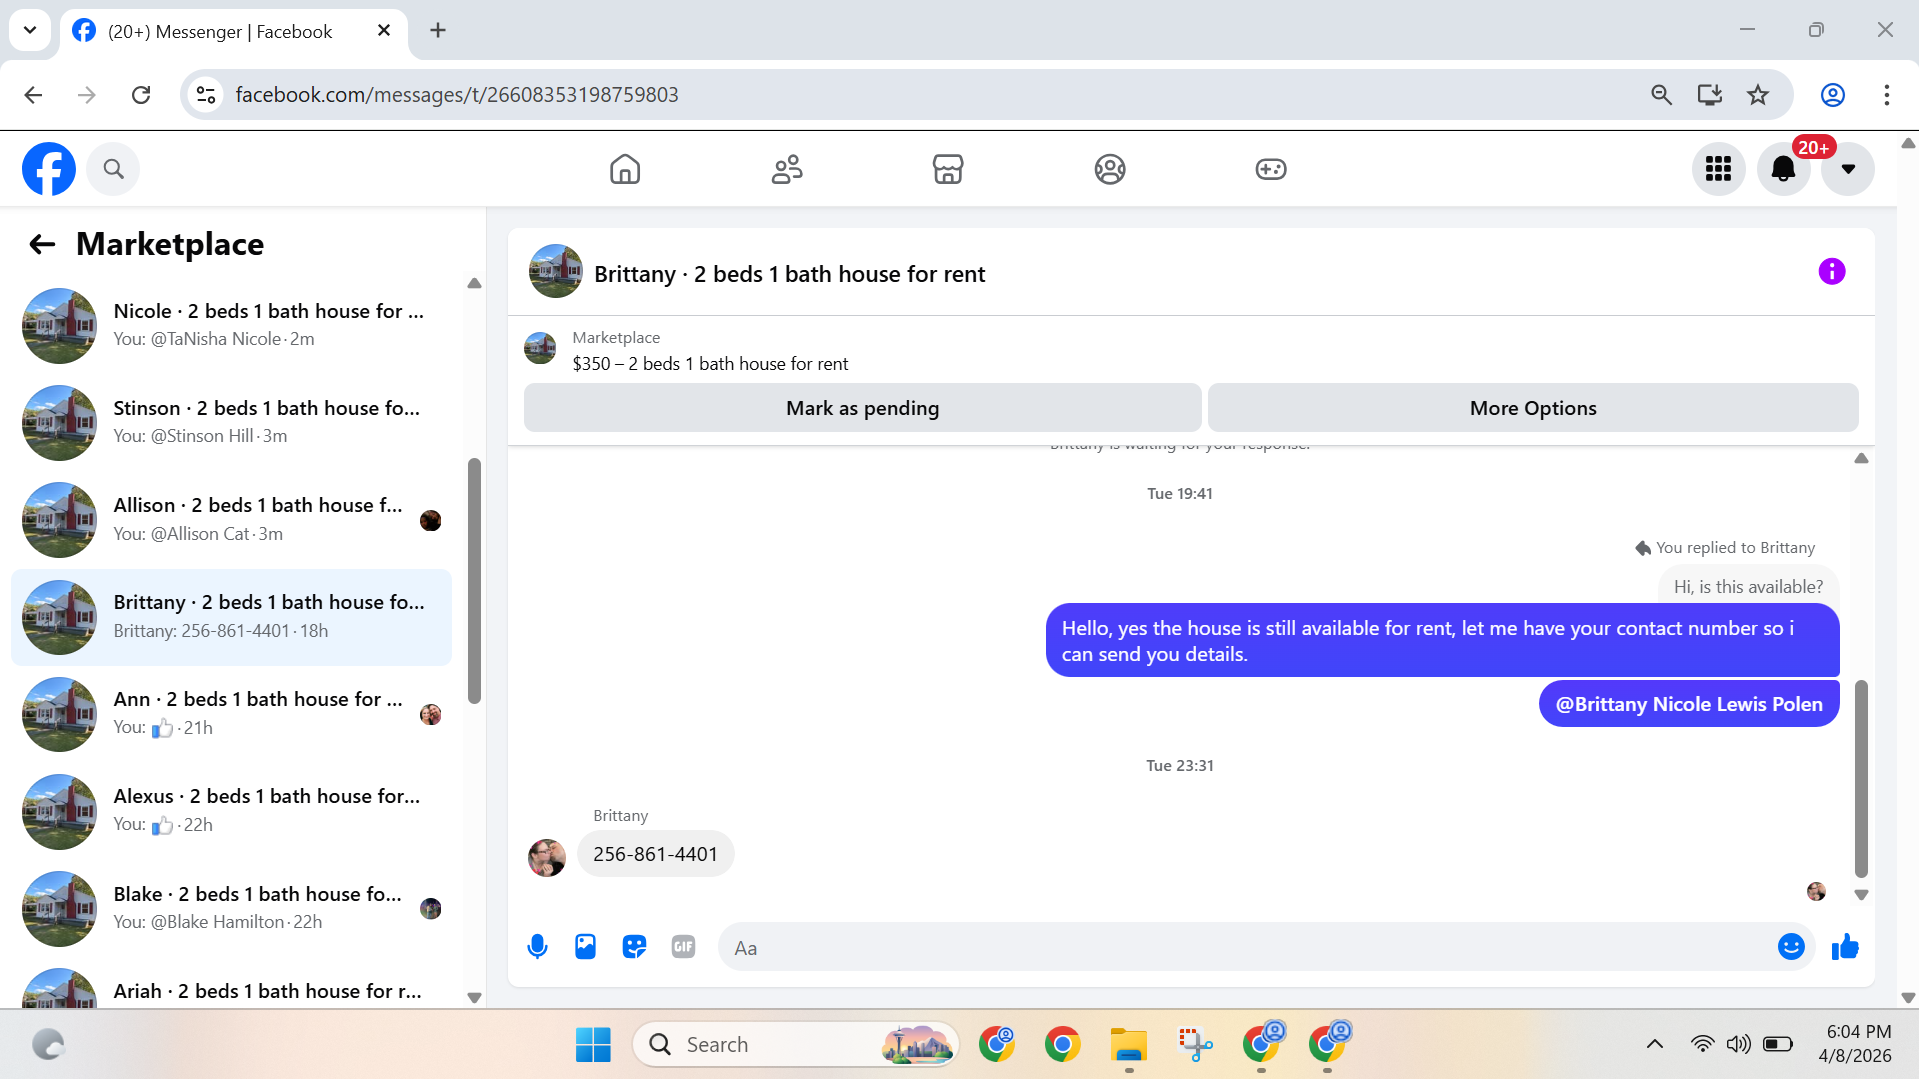Select Brittany's conversation in the list
The image size is (1919, 1079).
[231, 617]
